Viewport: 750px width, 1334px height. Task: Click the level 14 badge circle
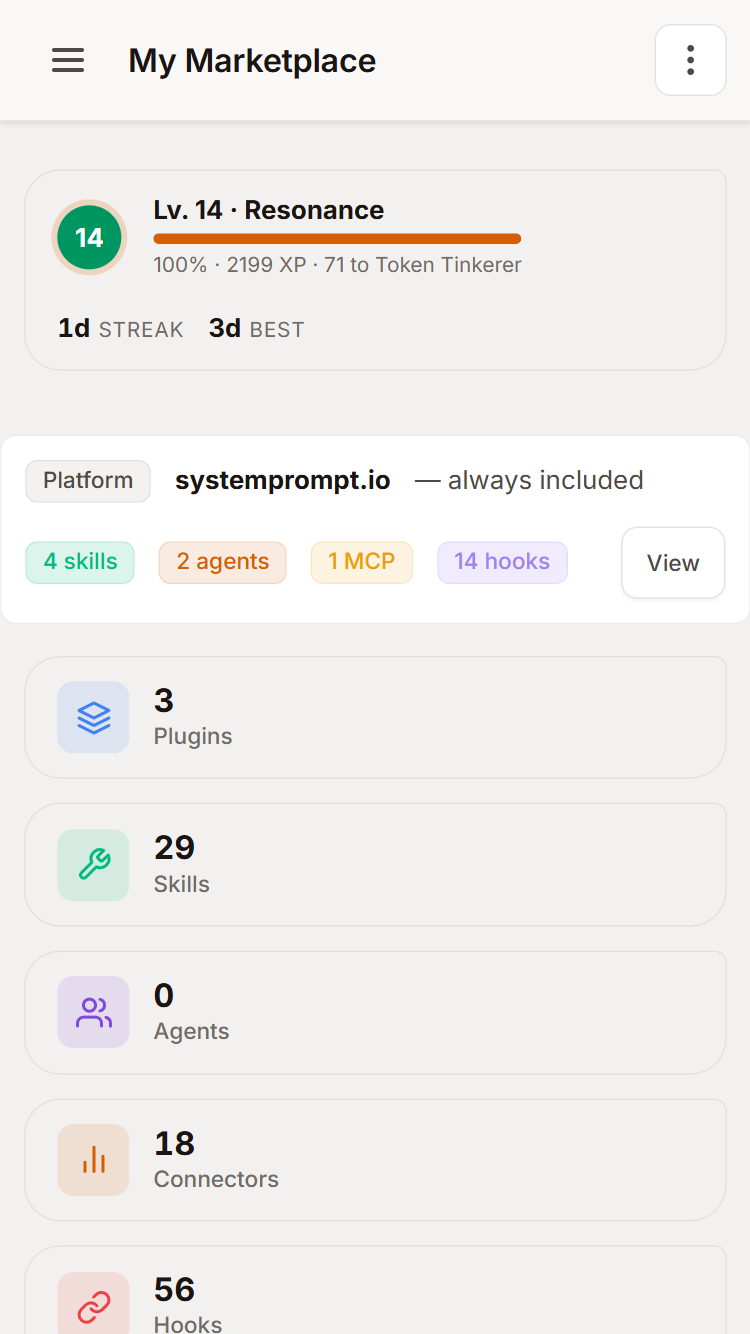pyautogui.click(x=89, y=237)
